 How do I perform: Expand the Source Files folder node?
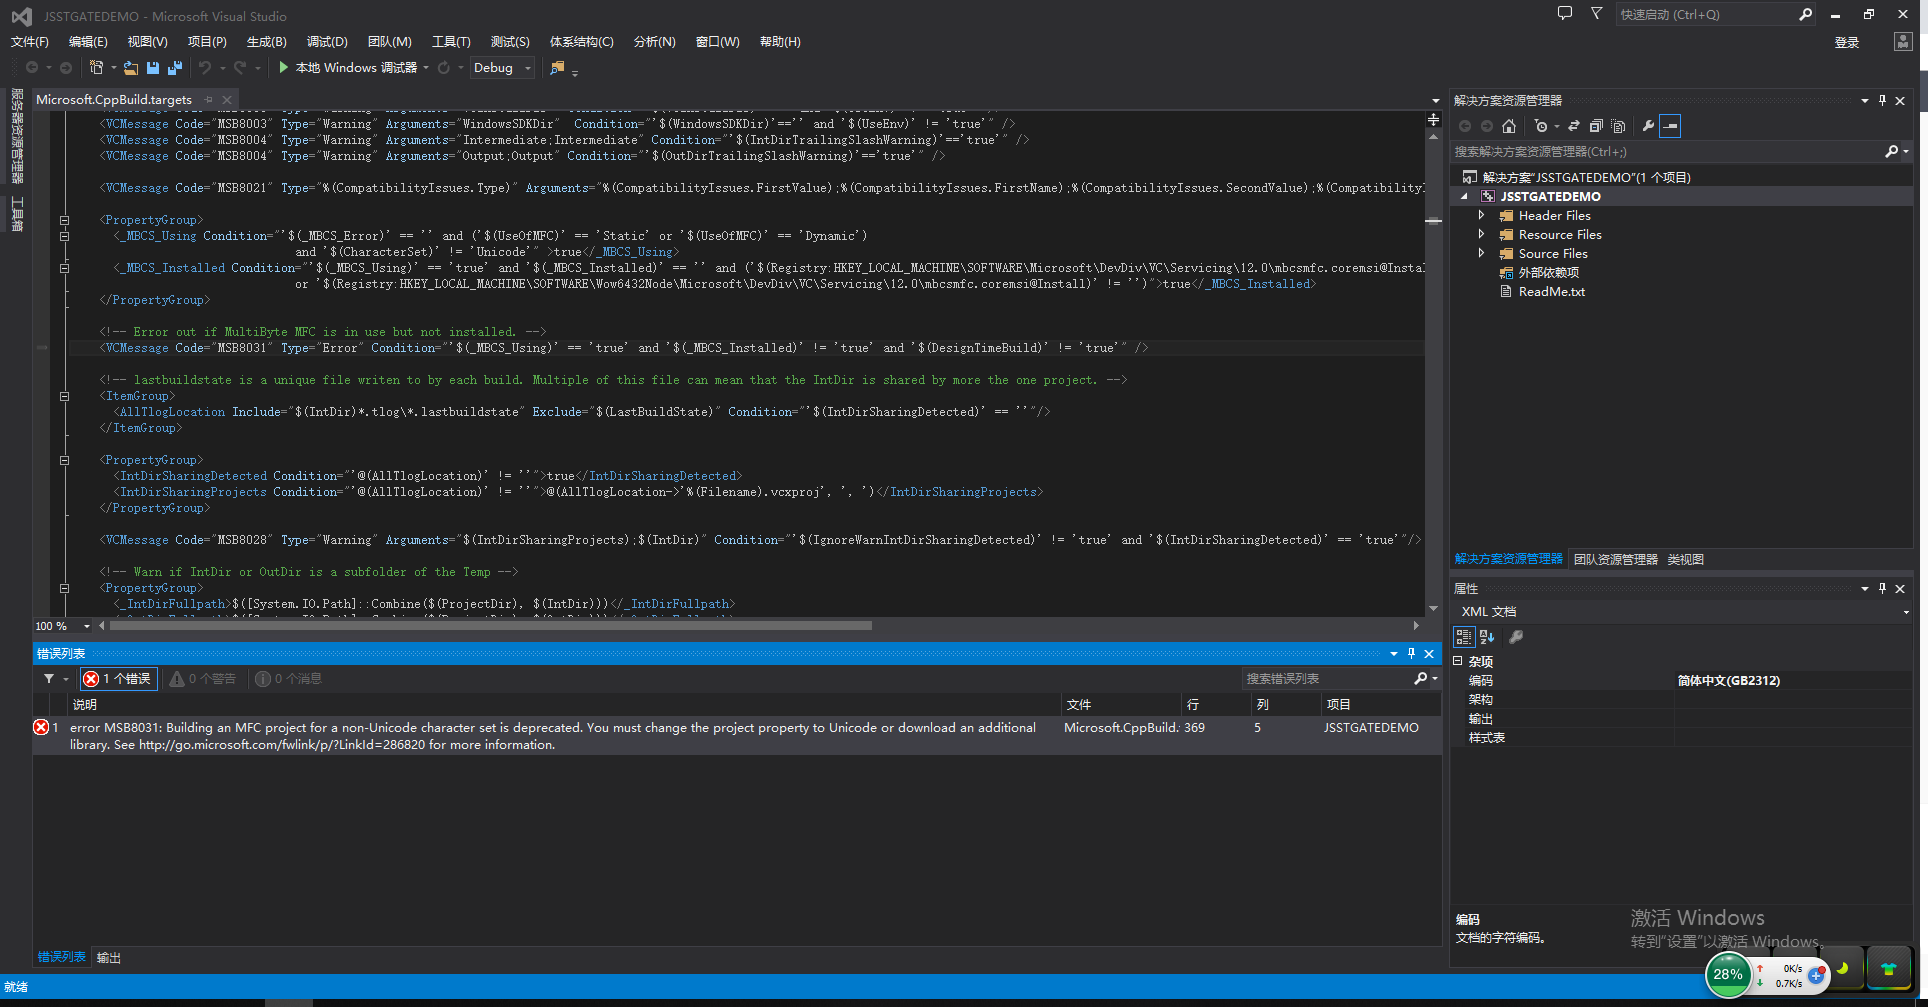tap(1481, 254)
